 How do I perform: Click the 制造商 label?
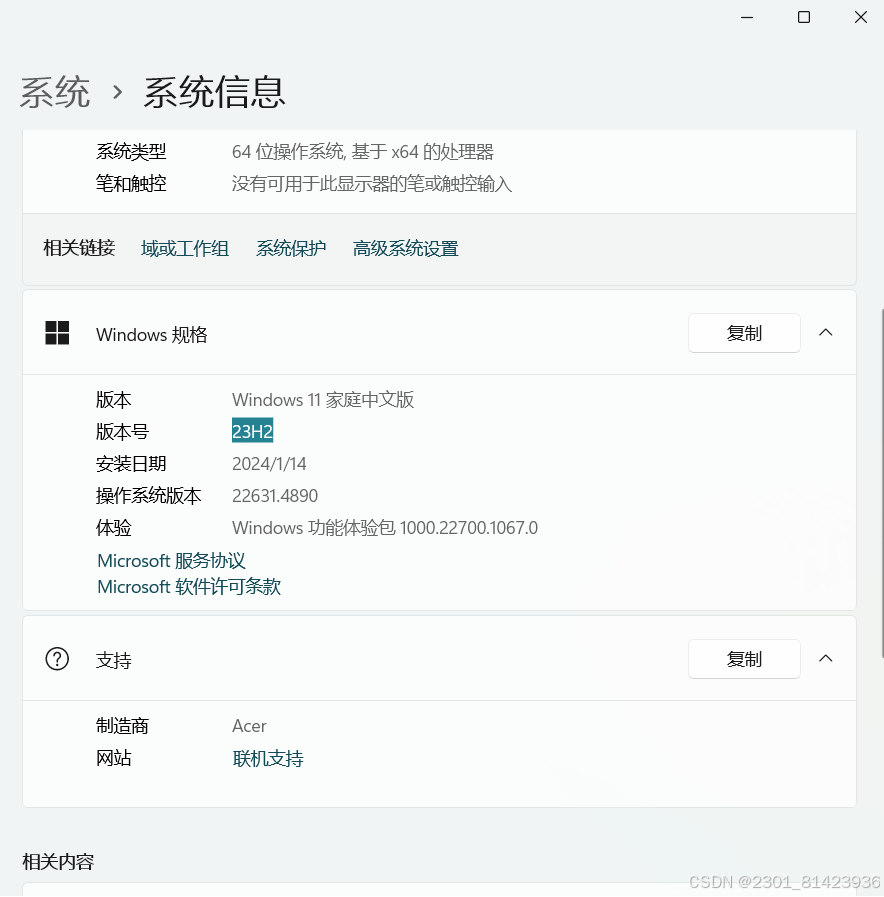click(122, 726)
